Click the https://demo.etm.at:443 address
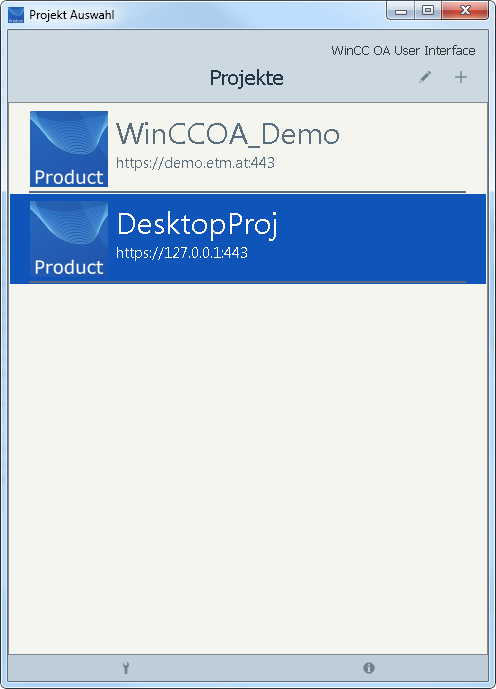 [196, 163]
